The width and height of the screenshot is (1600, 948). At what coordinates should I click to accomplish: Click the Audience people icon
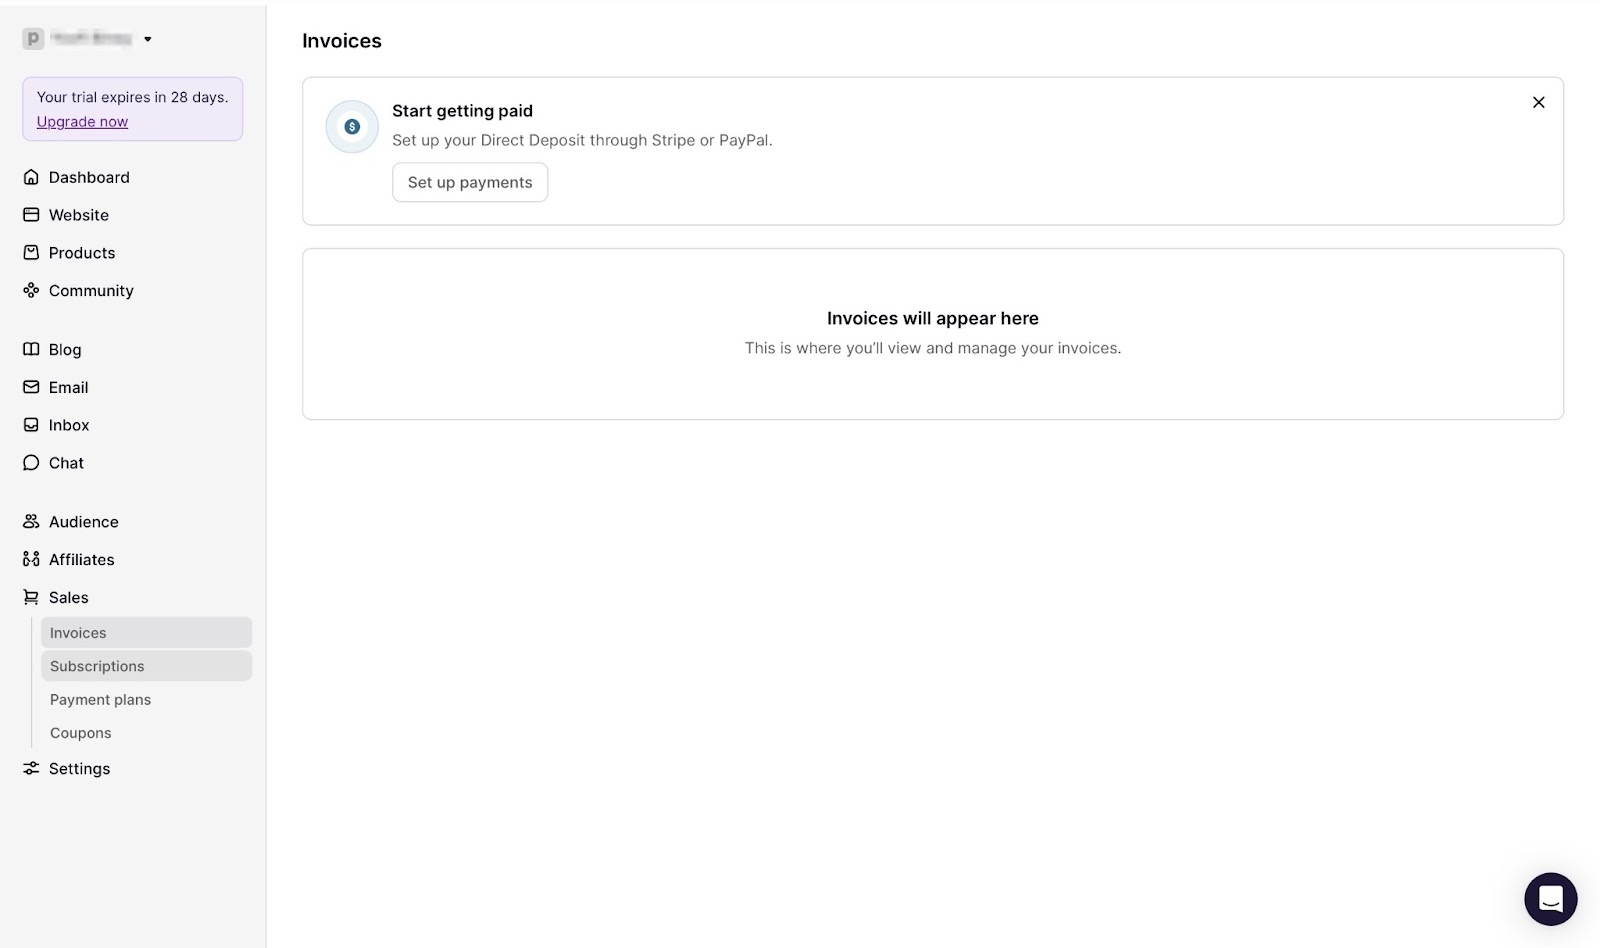pos(31,522)
